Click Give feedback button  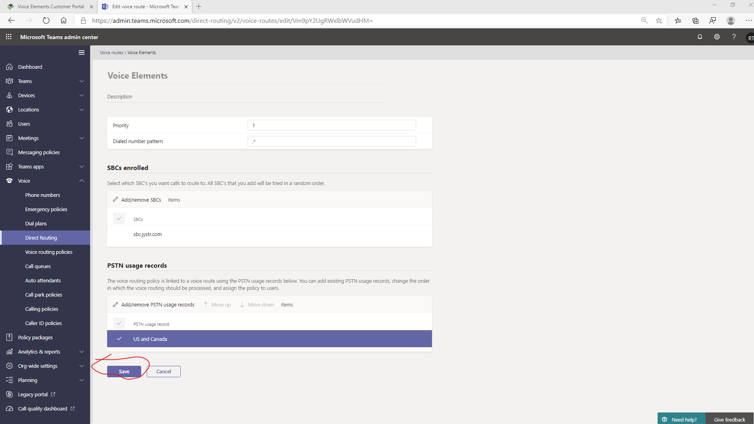point(729,419)
